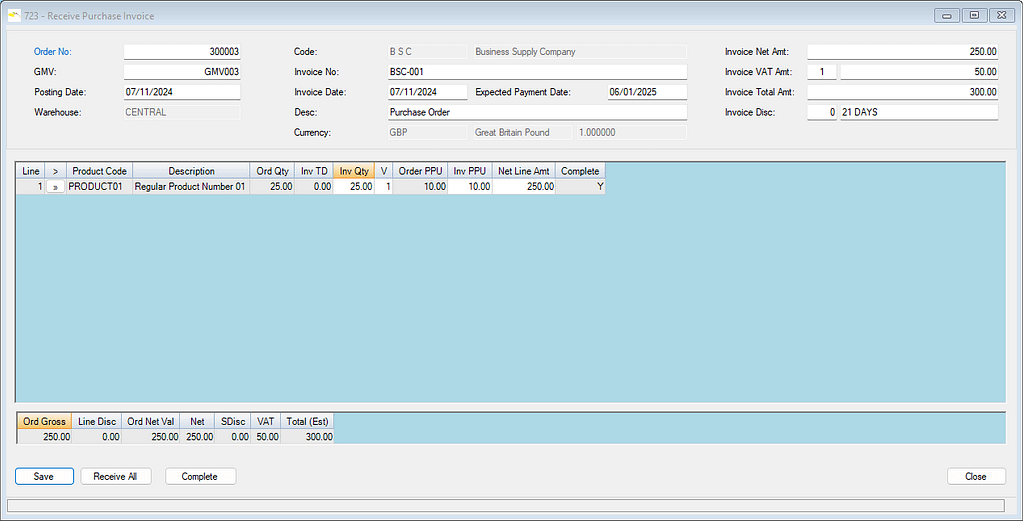The width and height of the screenshot is (1023, 521).
Task: Select the Inv PPU cell on line 1
Action: tap(469, 187)
